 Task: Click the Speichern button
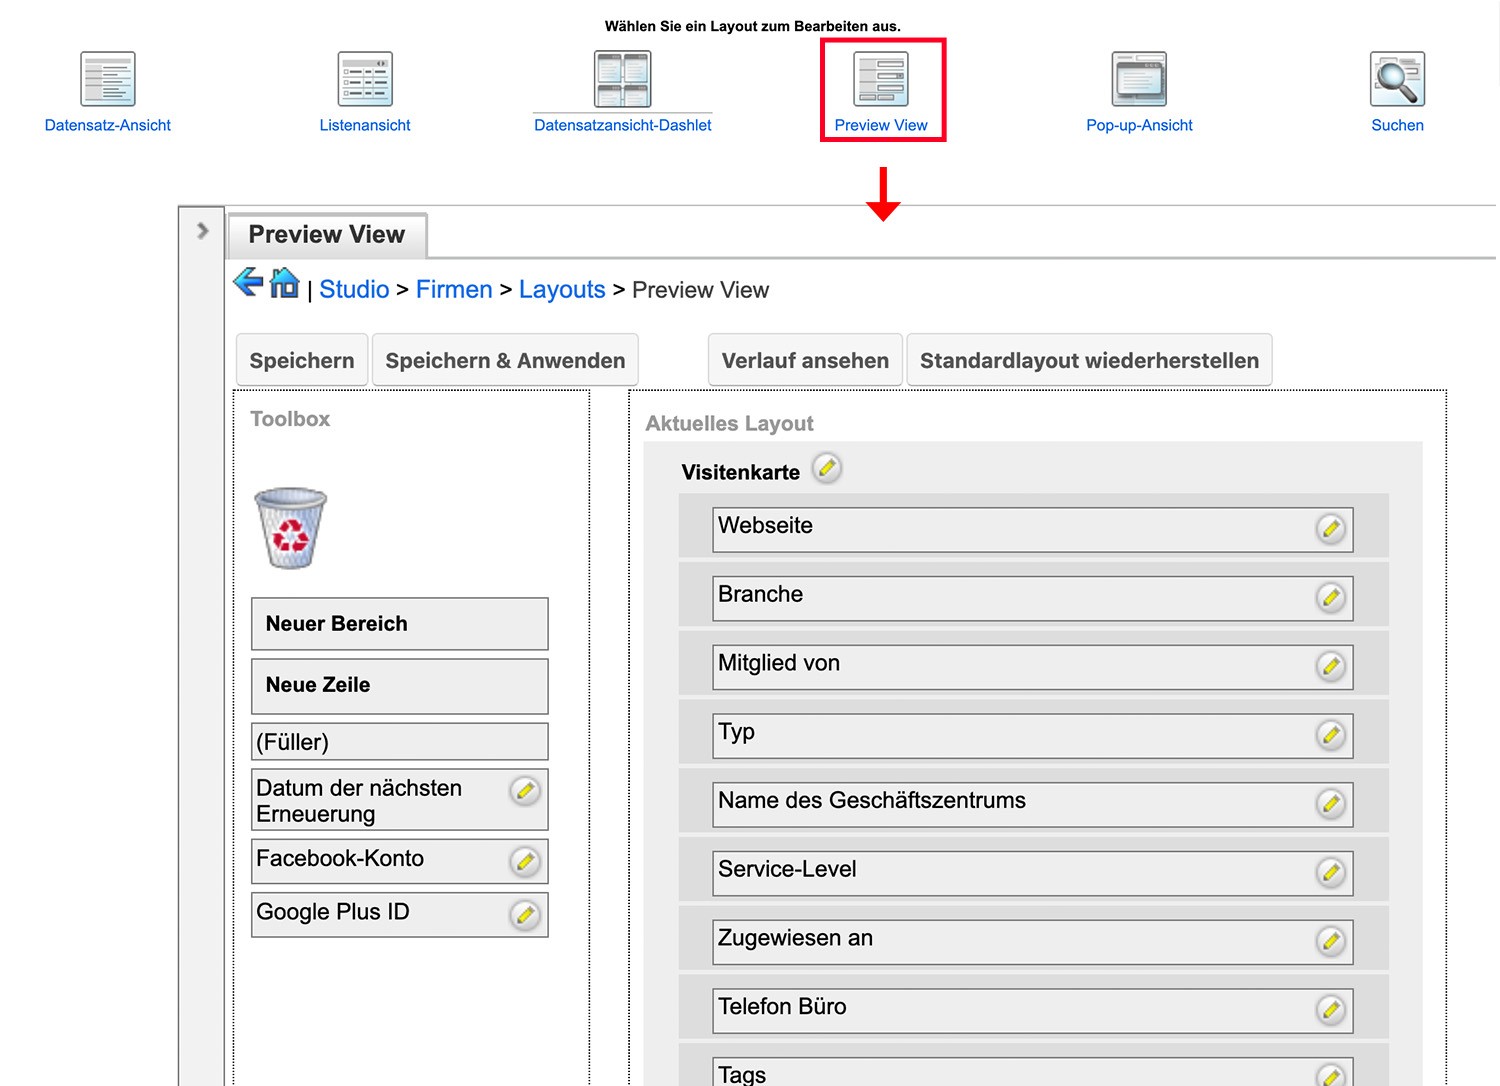(x=302, y=360)
